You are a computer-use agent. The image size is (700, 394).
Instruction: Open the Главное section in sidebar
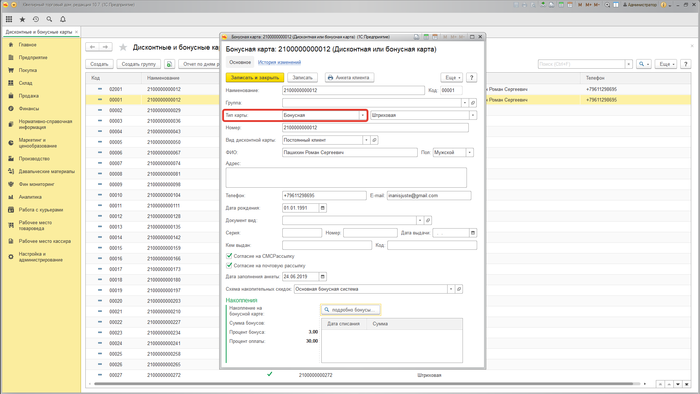(x=28, y=45)
